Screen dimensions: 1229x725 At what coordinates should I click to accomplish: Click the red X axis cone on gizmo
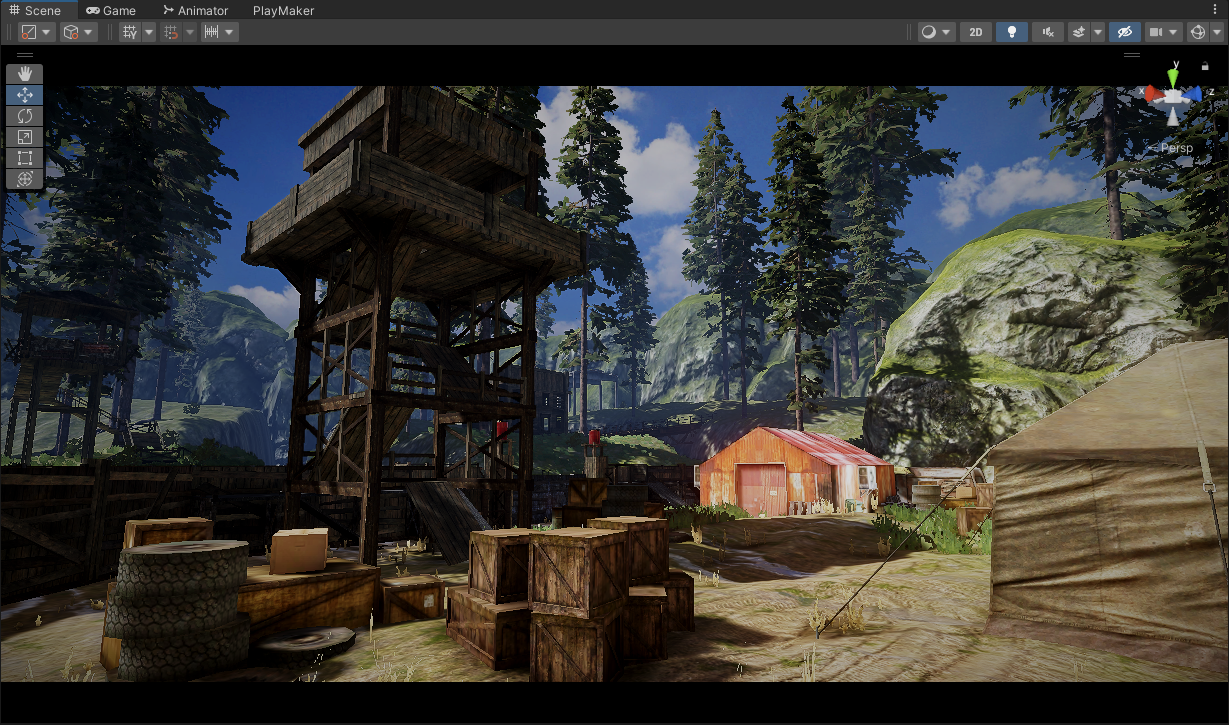click(x=1154, y=95)
